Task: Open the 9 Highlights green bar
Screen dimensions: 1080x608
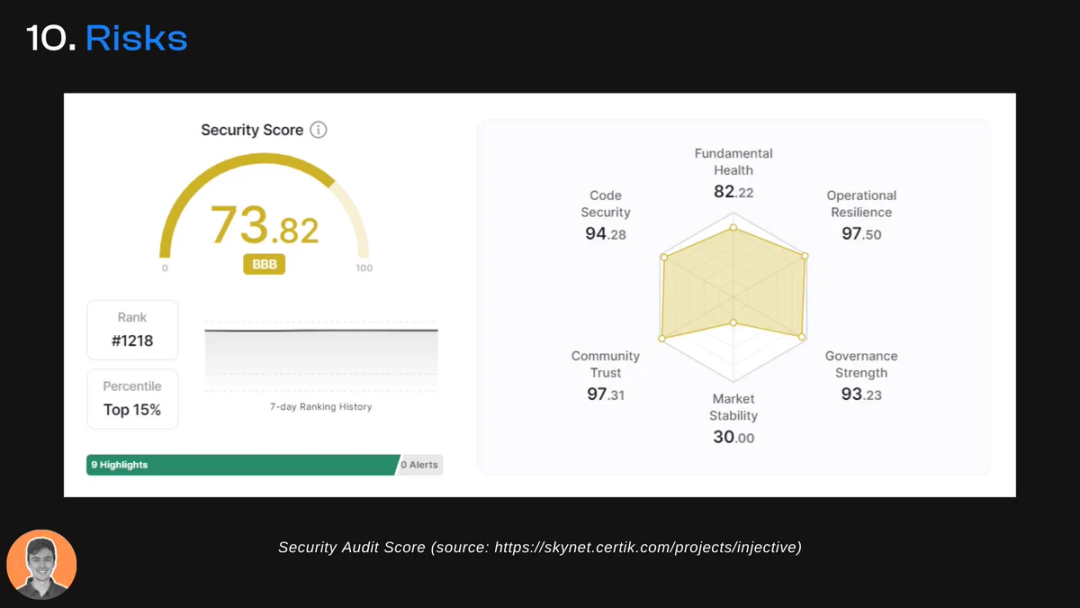Action: pos(242,465)
